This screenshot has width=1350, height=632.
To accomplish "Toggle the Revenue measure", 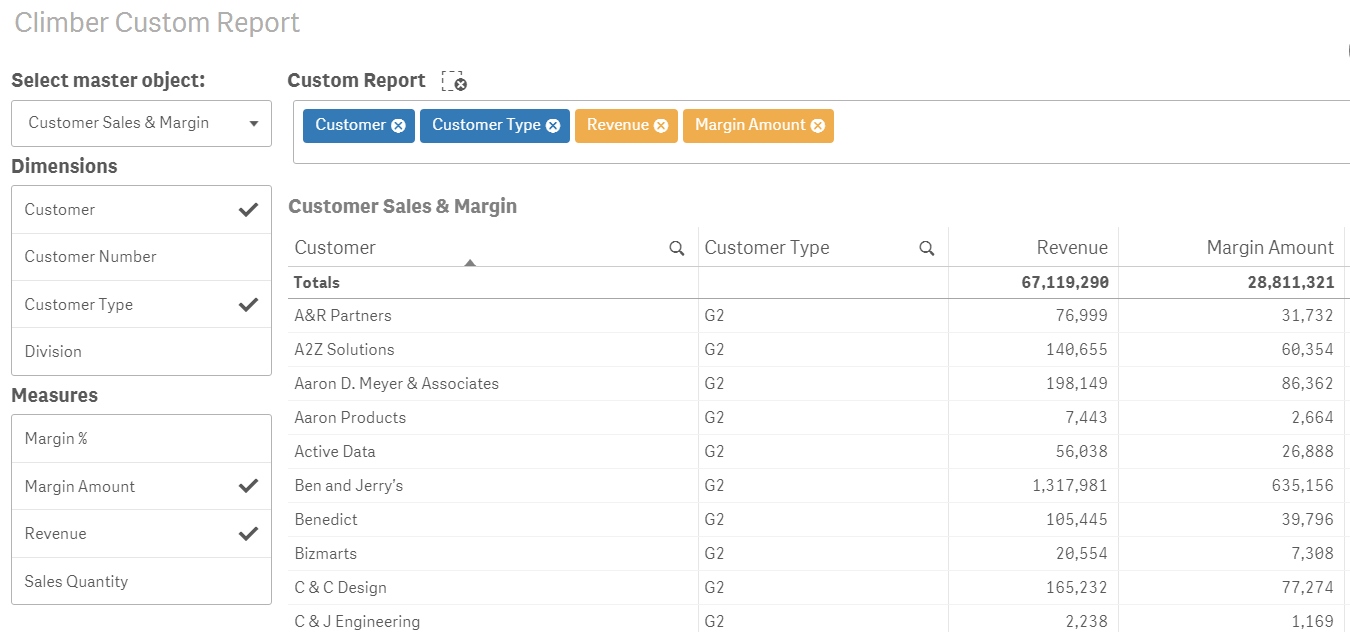I will (x=141, y=534).
